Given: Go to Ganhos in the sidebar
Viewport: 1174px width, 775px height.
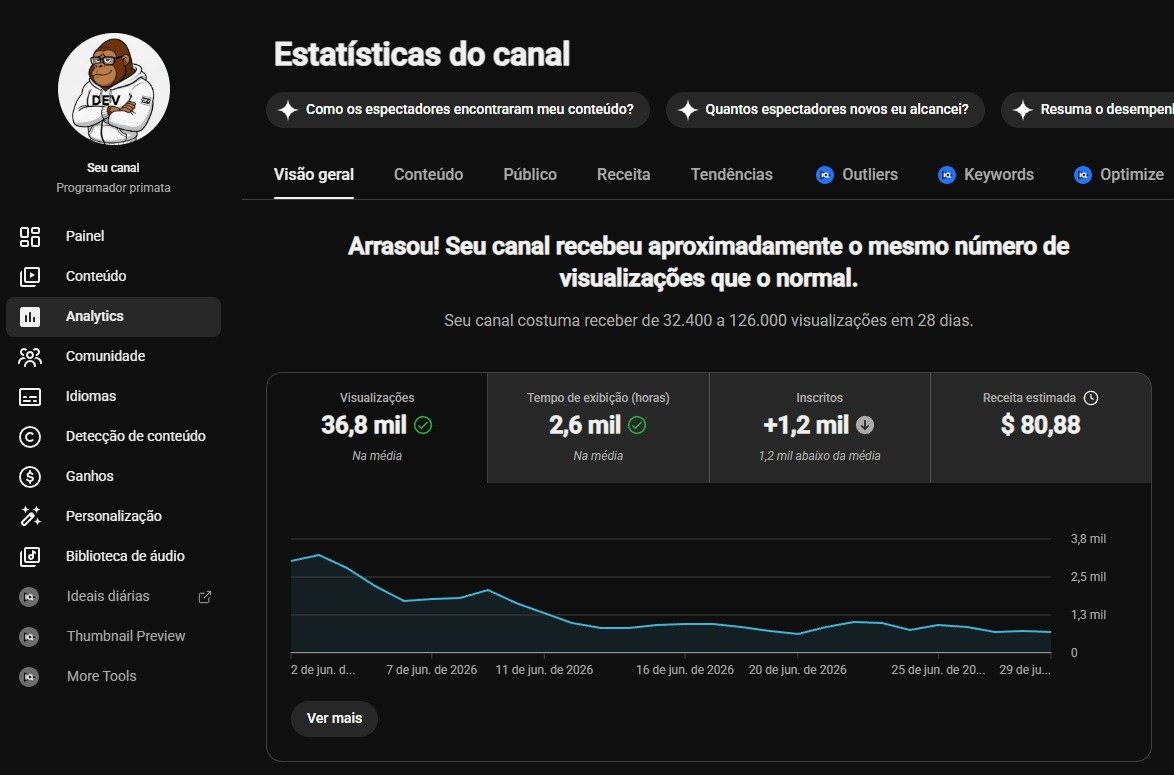Looking at the screenshot, I should [x=113, y=476].
